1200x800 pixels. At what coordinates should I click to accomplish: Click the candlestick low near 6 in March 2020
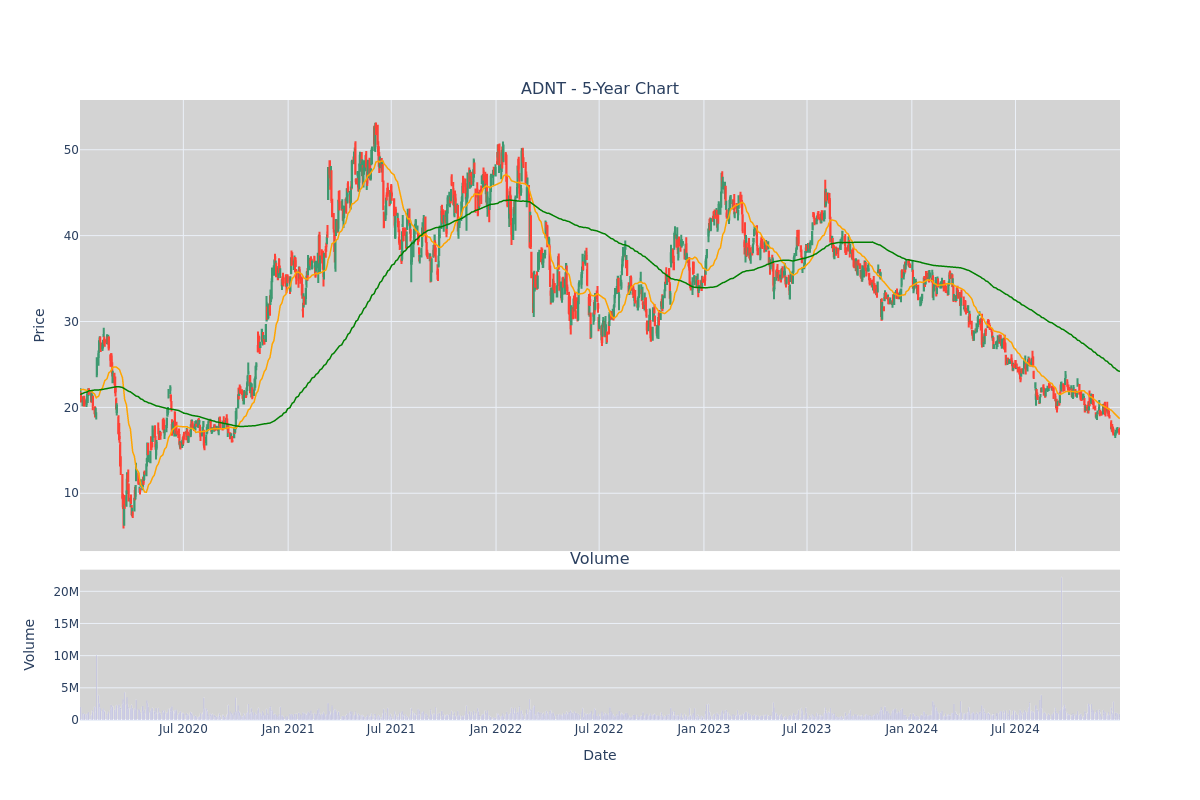(x=123, y=526)
